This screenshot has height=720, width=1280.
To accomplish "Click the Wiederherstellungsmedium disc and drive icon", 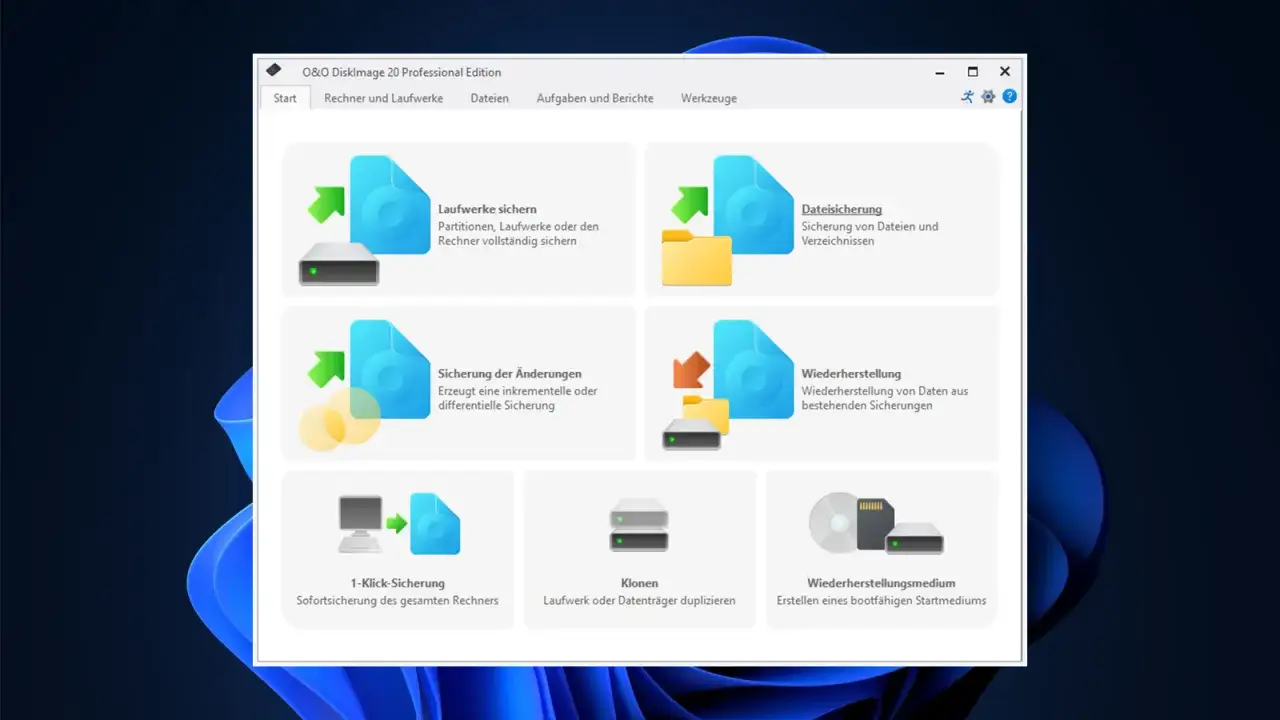I will (876, 523).
